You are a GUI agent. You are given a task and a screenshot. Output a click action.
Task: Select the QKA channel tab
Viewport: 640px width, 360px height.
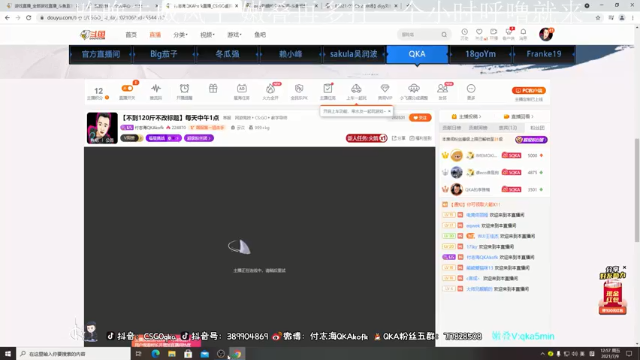[x=417, y=54]
